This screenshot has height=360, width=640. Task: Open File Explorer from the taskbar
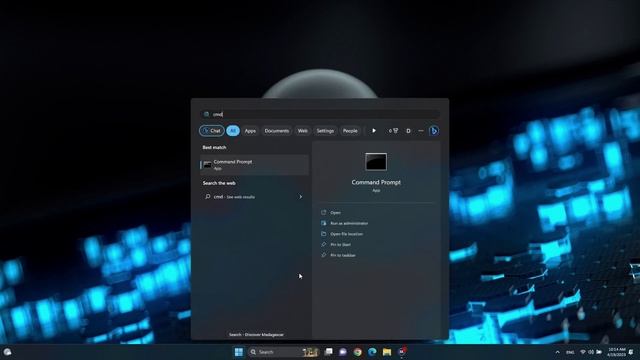pyautogui.click(x=387, y=352)
